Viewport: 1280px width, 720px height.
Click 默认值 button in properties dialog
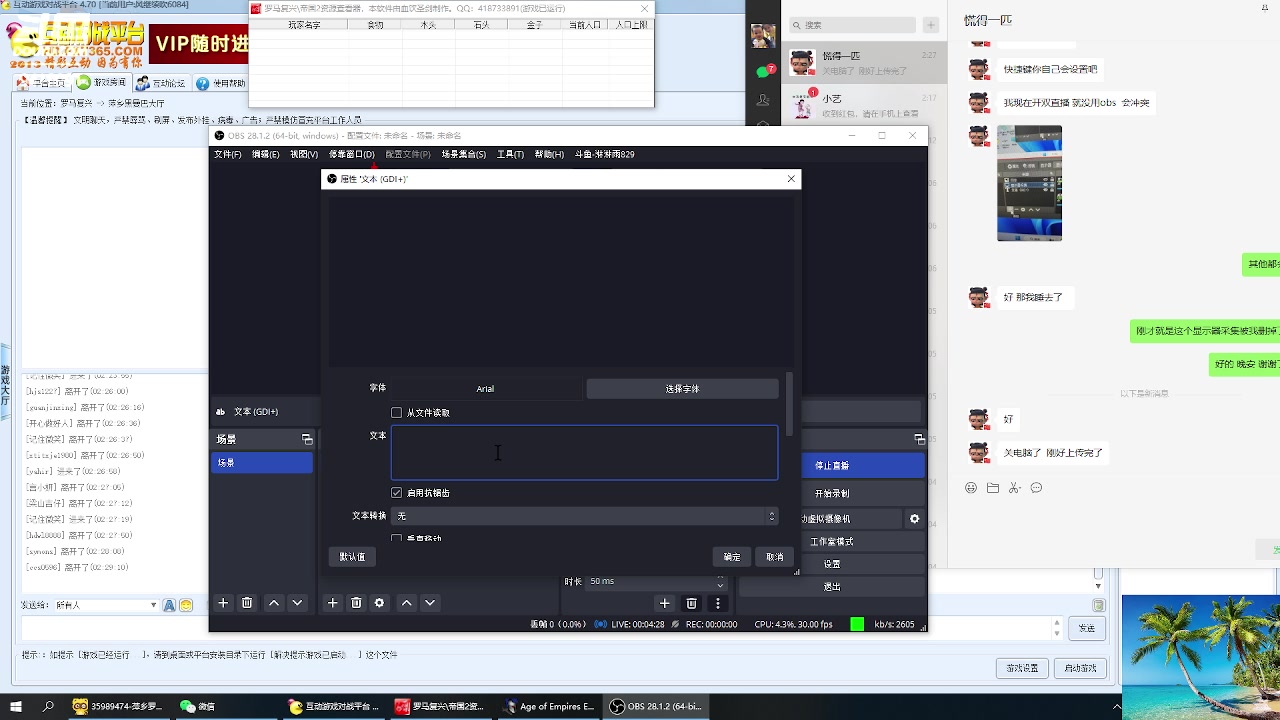click(352, 557)
